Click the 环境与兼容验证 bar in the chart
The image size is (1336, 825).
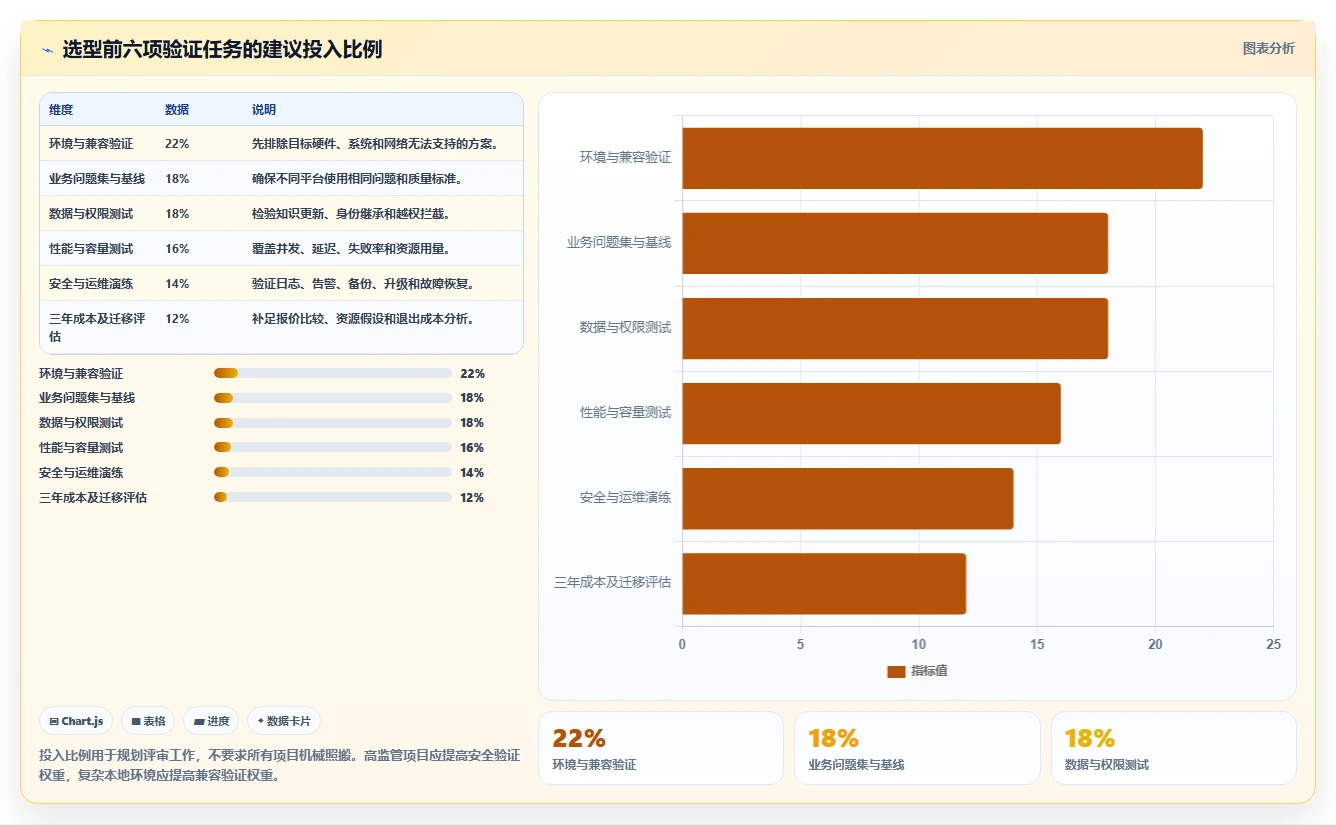coord(942,158)
